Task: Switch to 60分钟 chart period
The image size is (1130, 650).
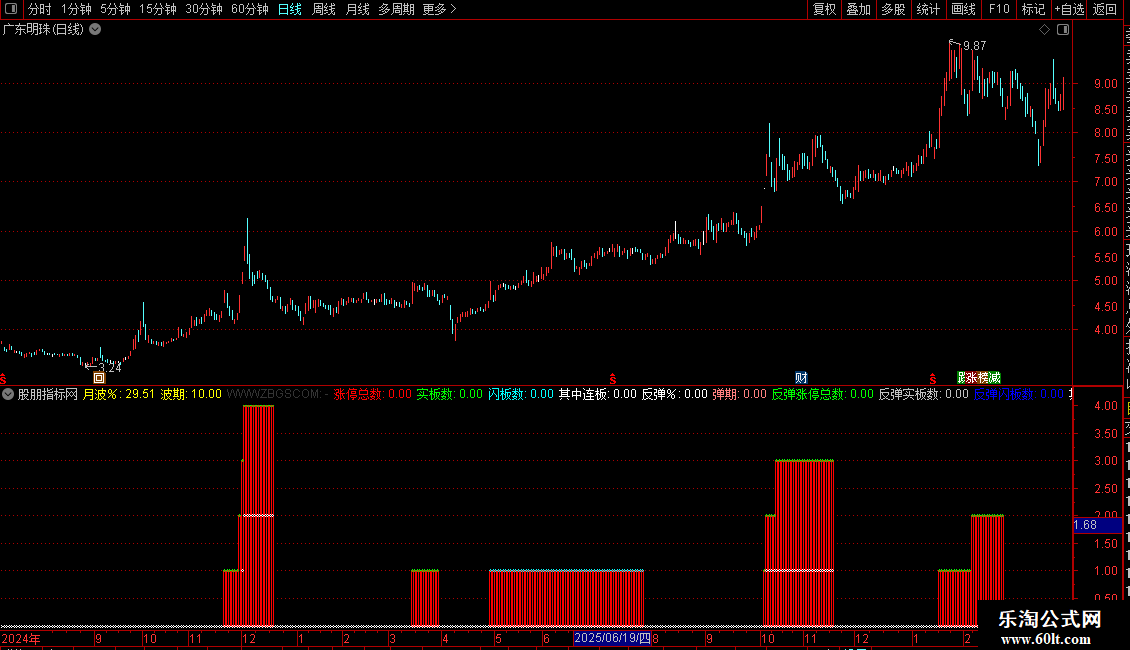Action: (249, 9)
